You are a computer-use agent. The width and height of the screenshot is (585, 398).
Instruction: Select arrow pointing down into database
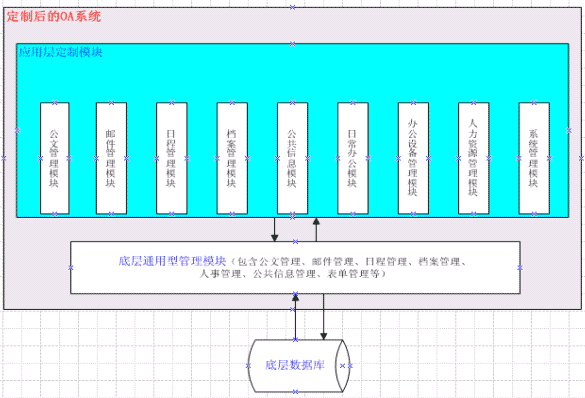tap(323, 317)
